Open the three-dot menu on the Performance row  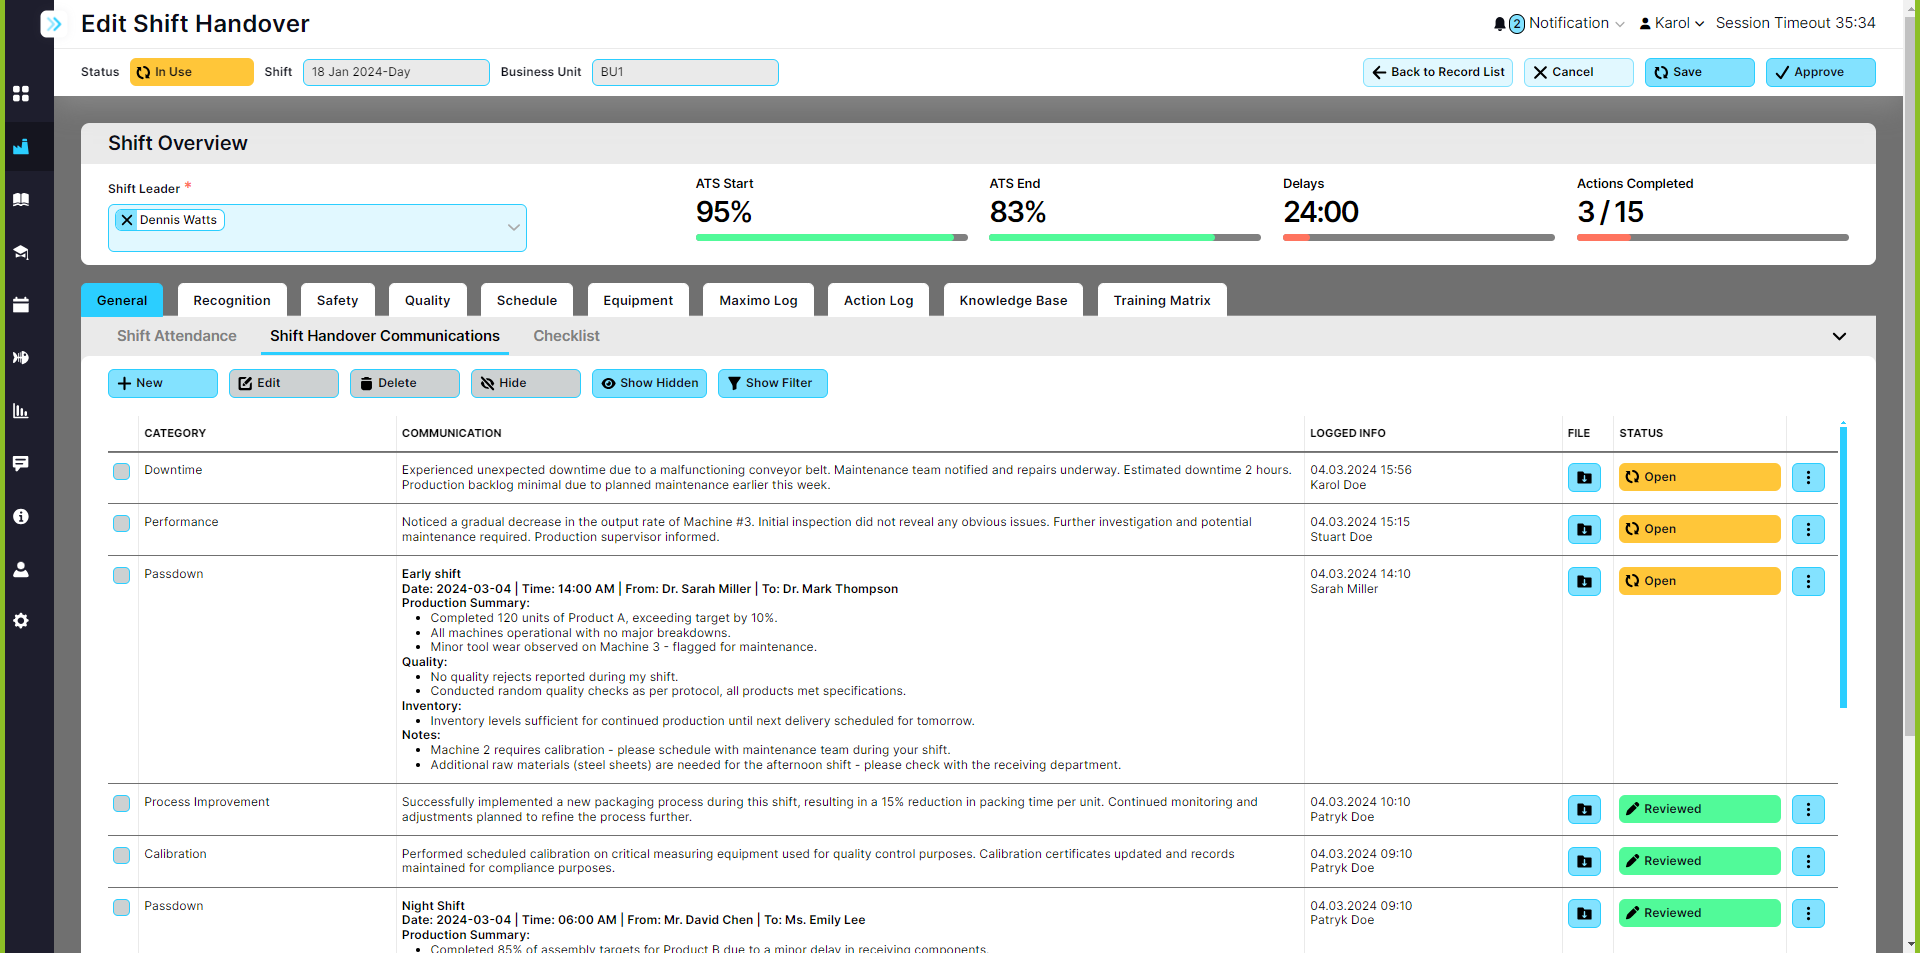pyautogui.click(x=1808, y=529)
